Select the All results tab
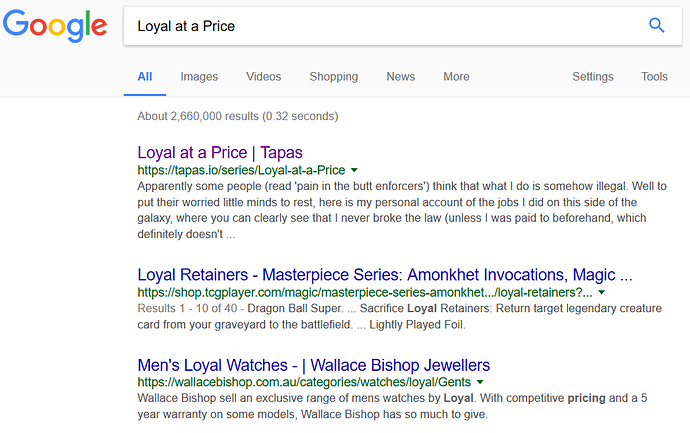 point(145,77)
